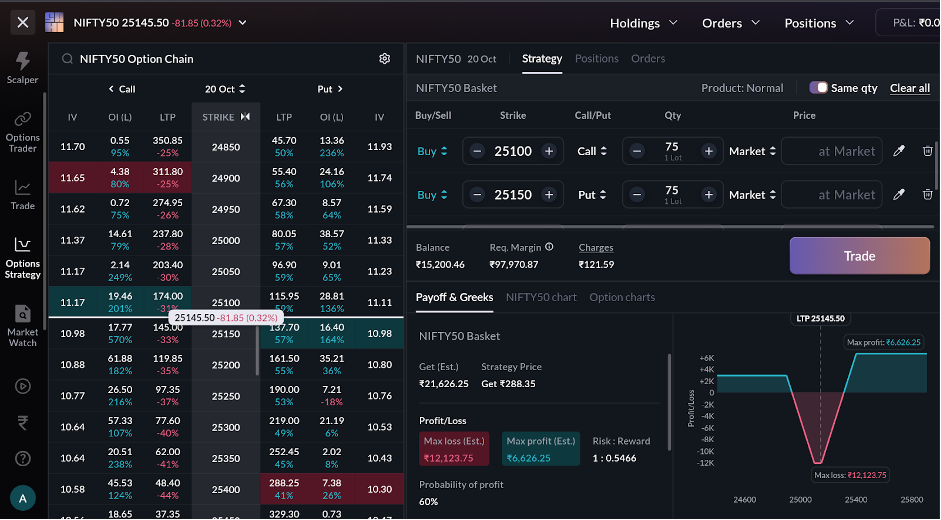This screenshot has width=941, height=520.
Task: Open the NIFTY50 chart tab
Action: coord(541,297)
